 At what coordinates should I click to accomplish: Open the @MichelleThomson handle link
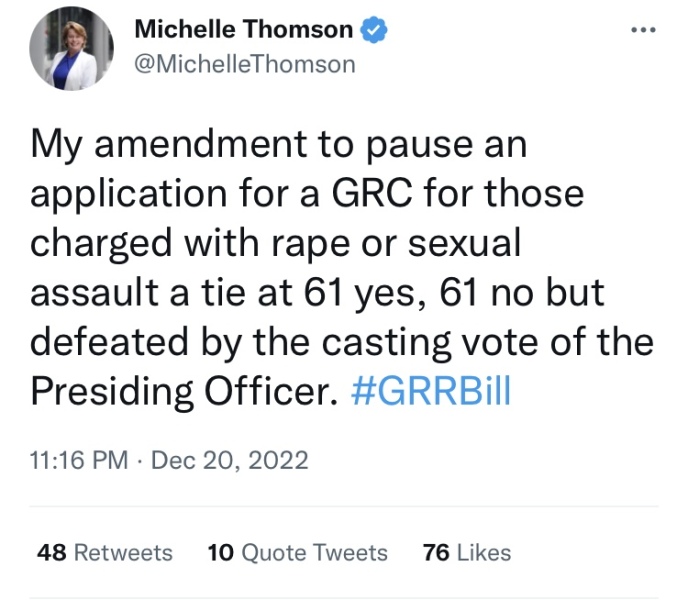[244, 64]
